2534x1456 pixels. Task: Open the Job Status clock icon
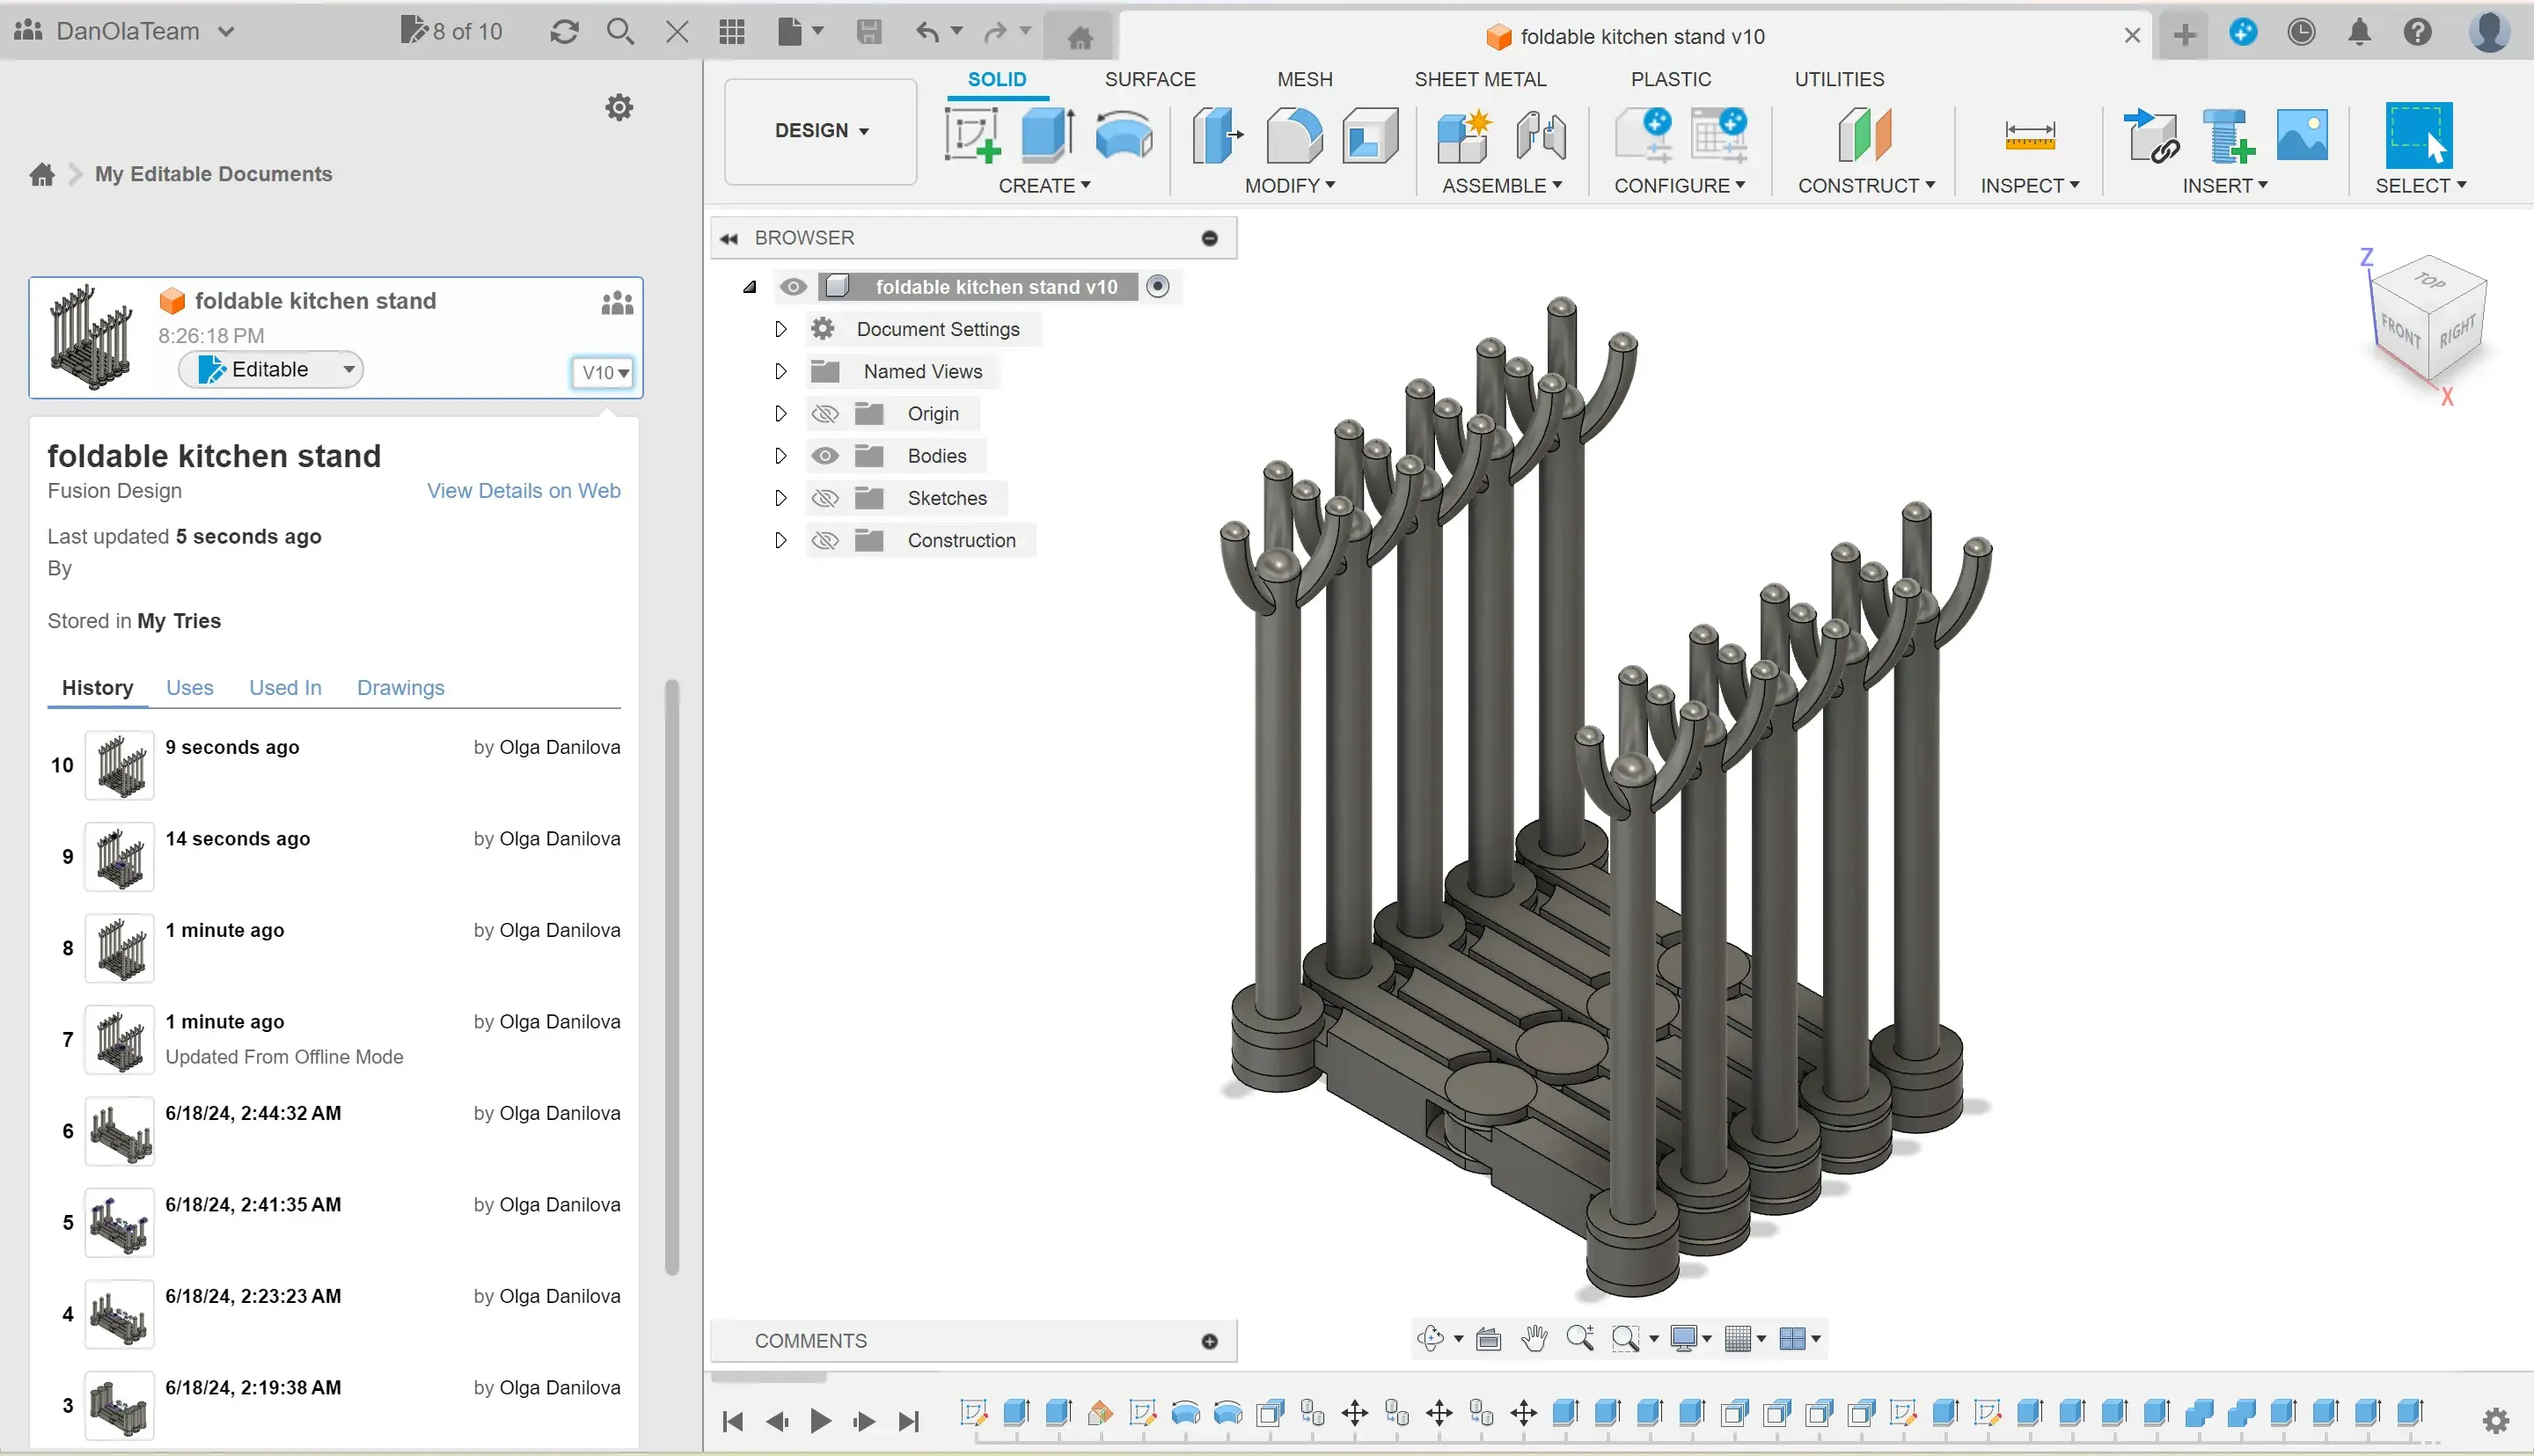point(2301,32)
